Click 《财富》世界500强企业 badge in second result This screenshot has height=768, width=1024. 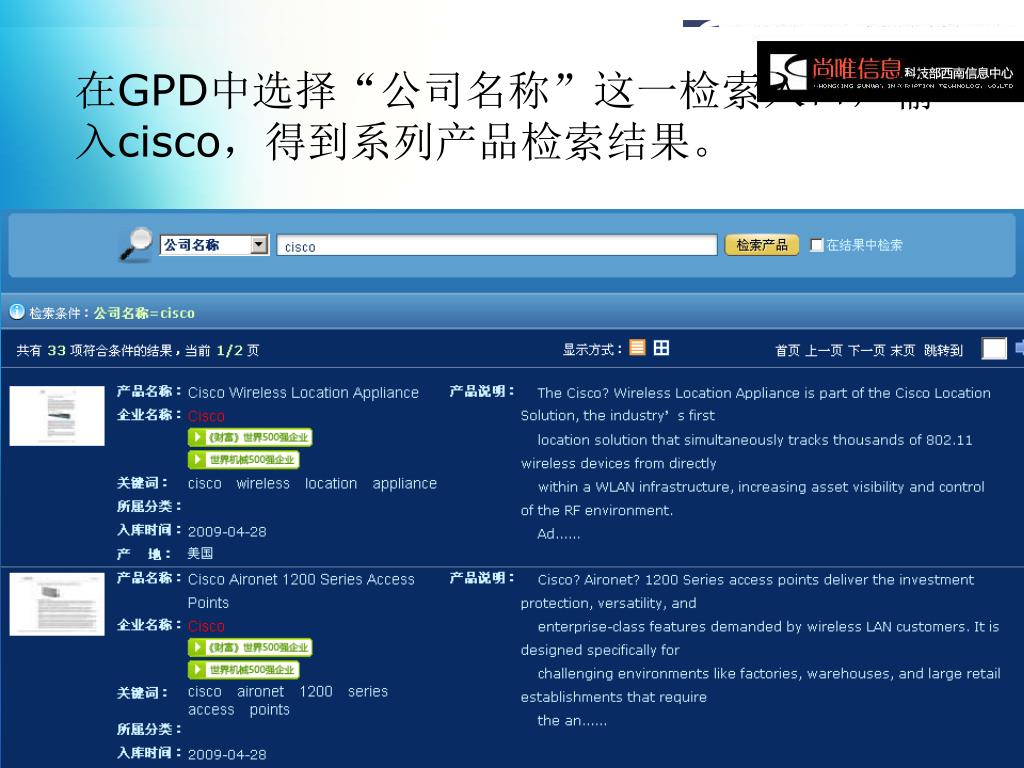pyautogui.click(x=250, y=647)
